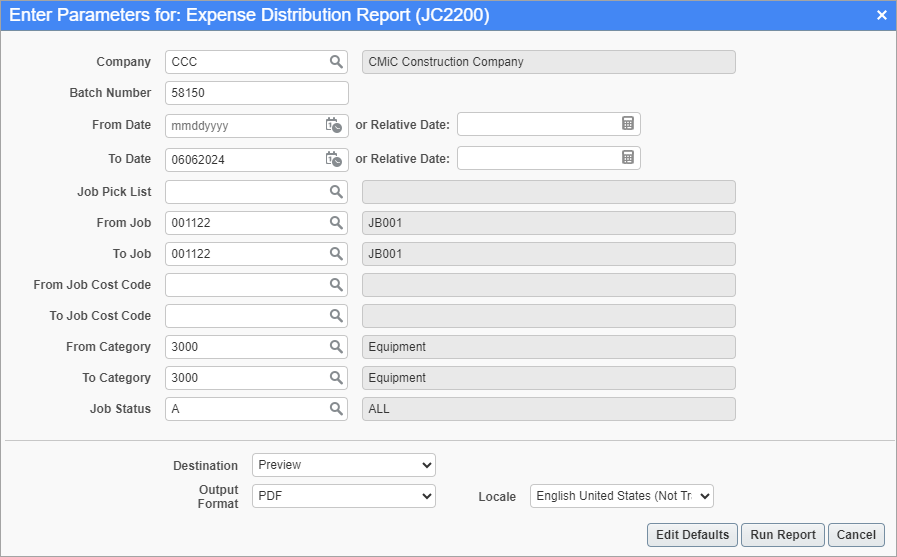Open From Category lookup magnifier

pyautogui.click(x=336, y=346)
